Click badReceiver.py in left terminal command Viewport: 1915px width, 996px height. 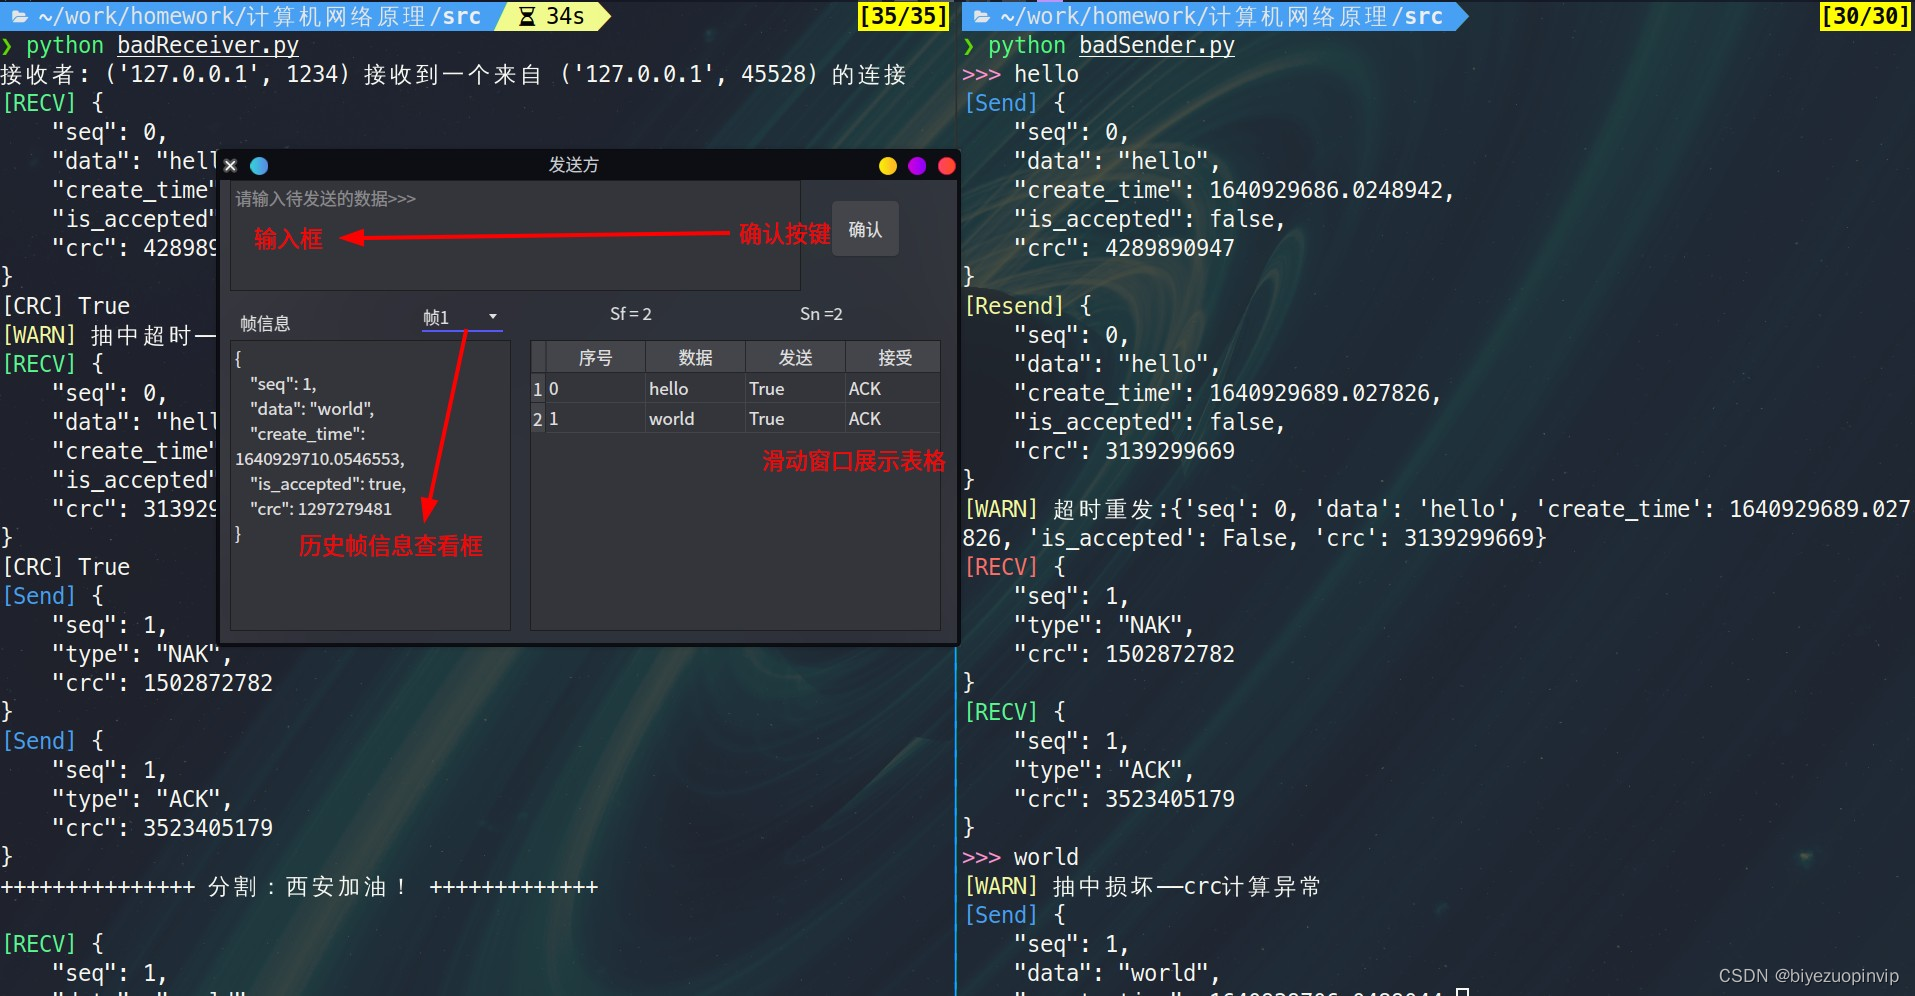(208, 45)
